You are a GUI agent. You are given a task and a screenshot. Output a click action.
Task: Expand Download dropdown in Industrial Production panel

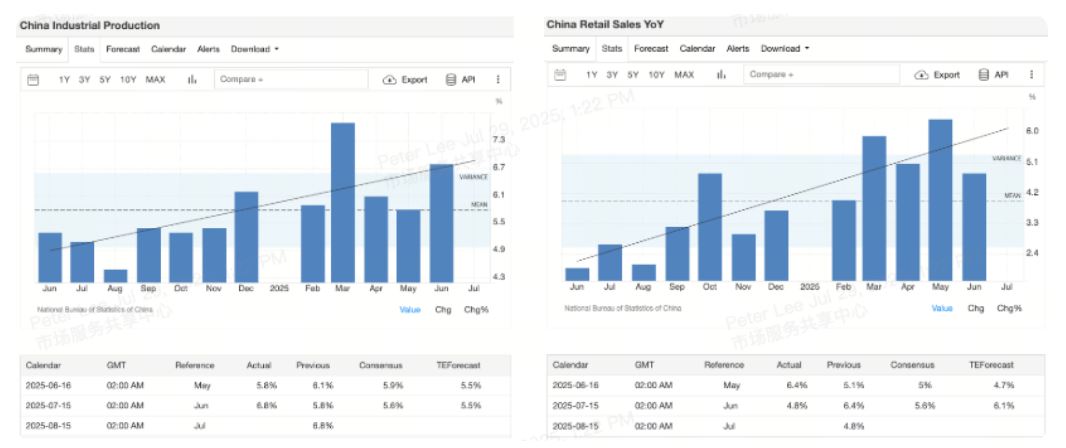254,49
